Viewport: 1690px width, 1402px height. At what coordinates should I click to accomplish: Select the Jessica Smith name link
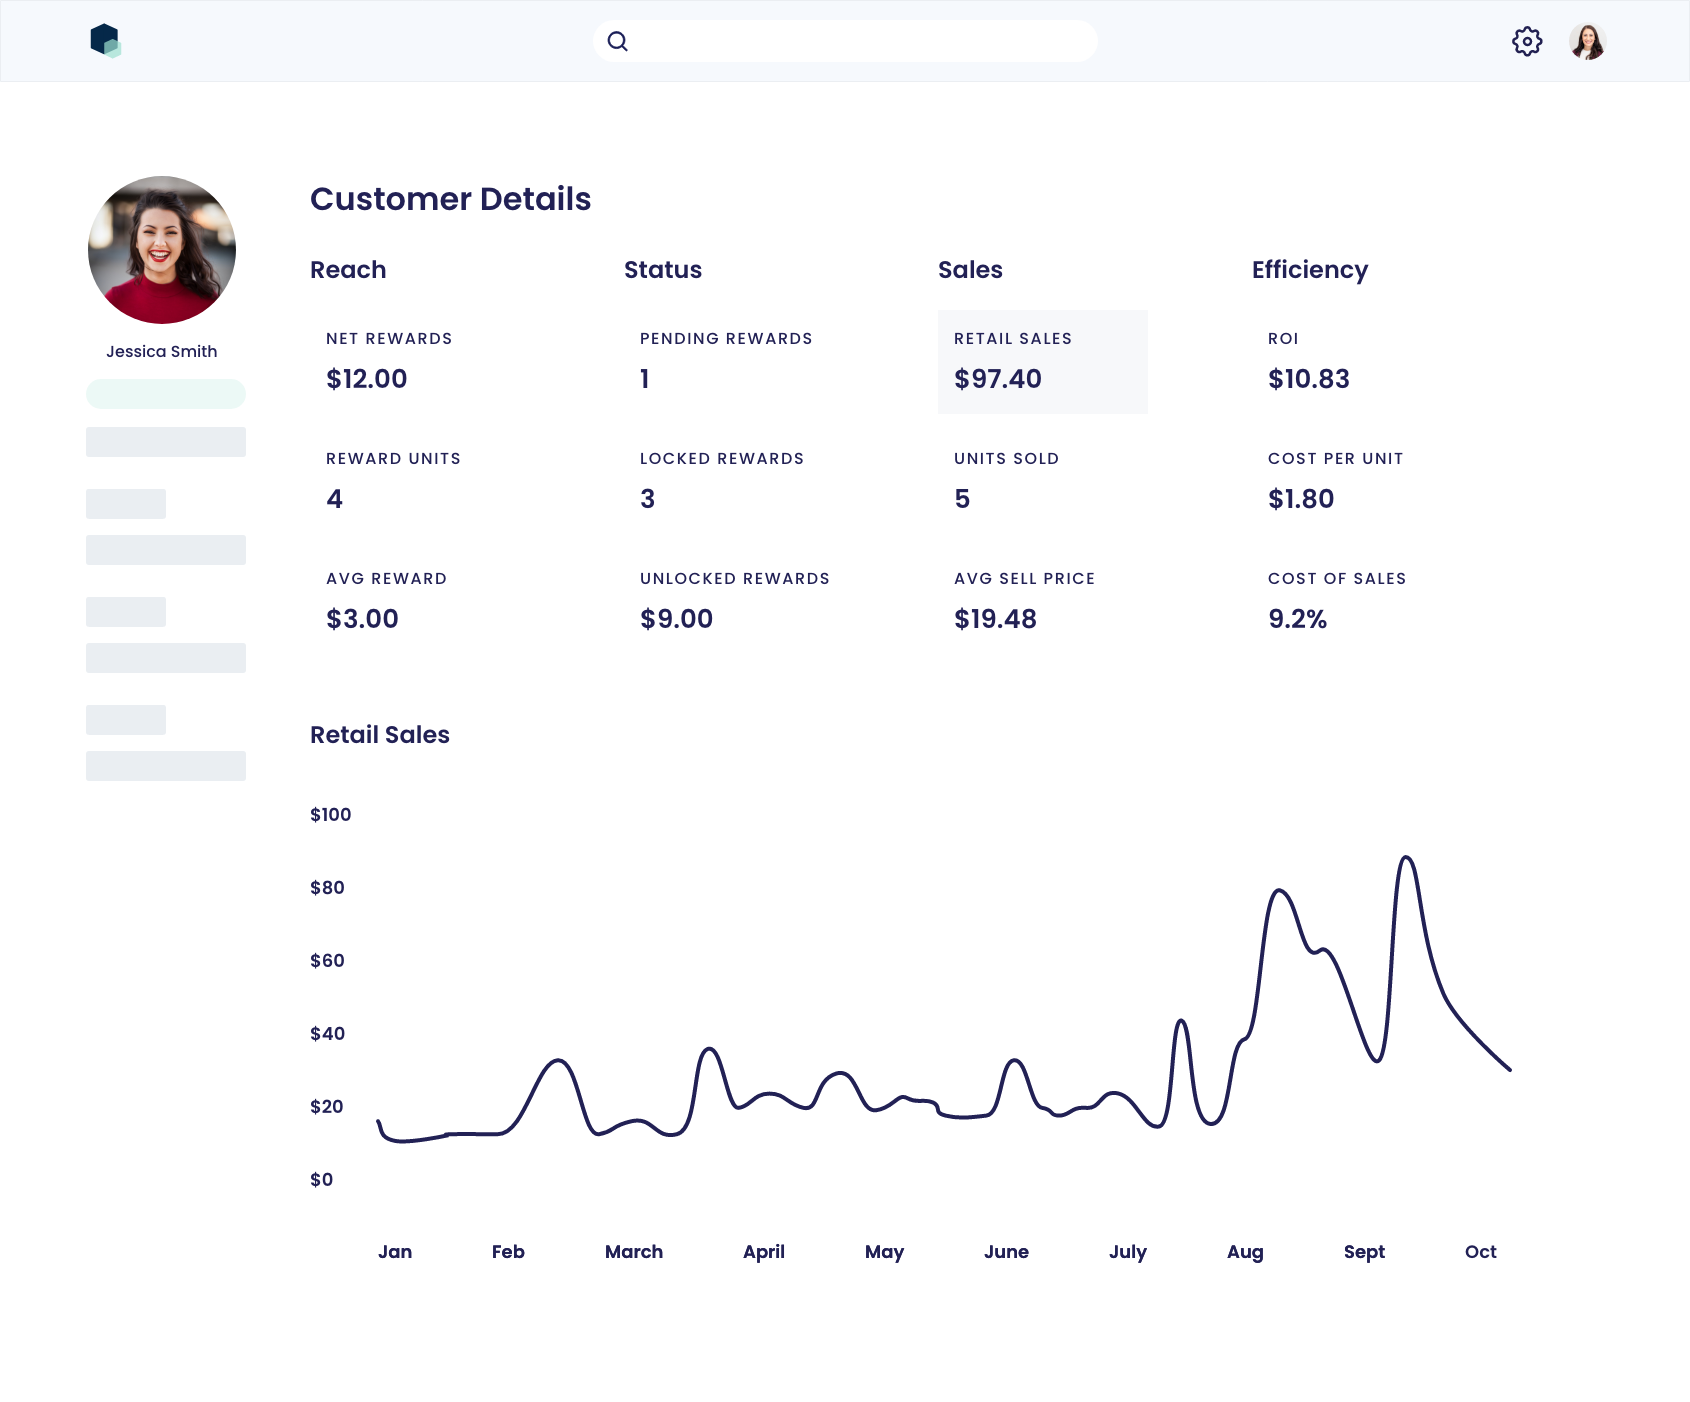pyautogui.click(x=161, y=351)
